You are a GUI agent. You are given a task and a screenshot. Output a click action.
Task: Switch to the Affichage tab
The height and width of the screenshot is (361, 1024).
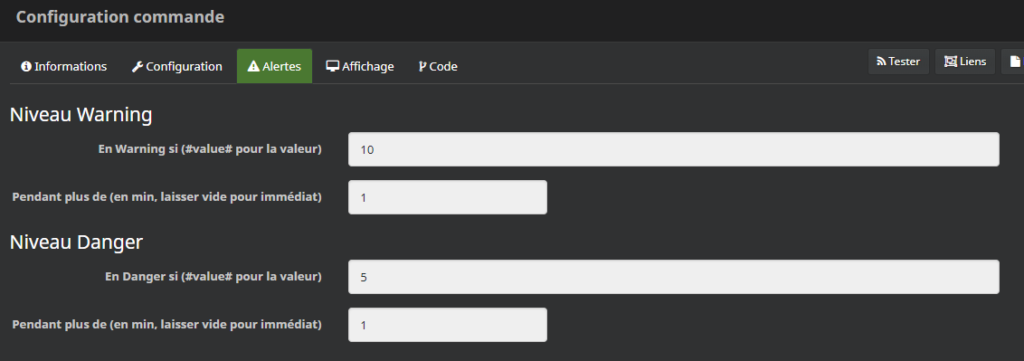360,67
